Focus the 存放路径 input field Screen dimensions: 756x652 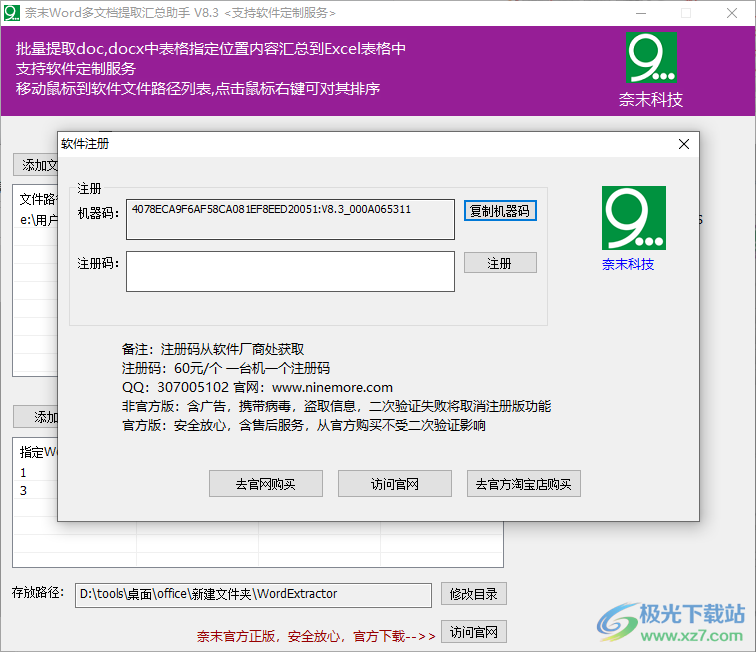click(x=253, y=595)
